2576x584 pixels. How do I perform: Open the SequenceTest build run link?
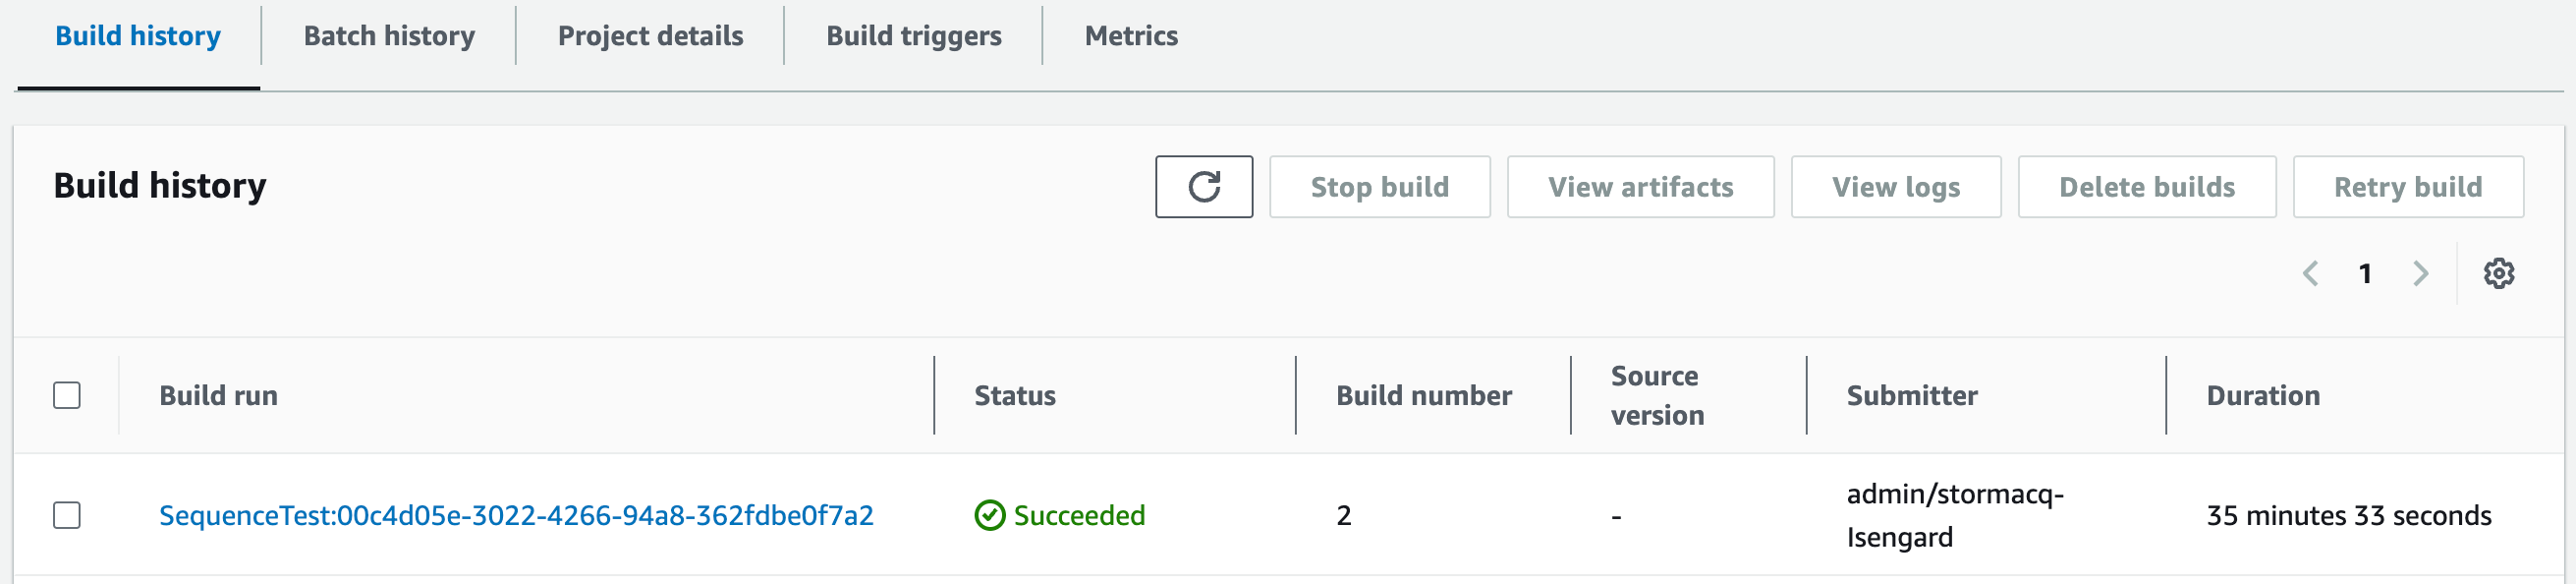(516, 515)
